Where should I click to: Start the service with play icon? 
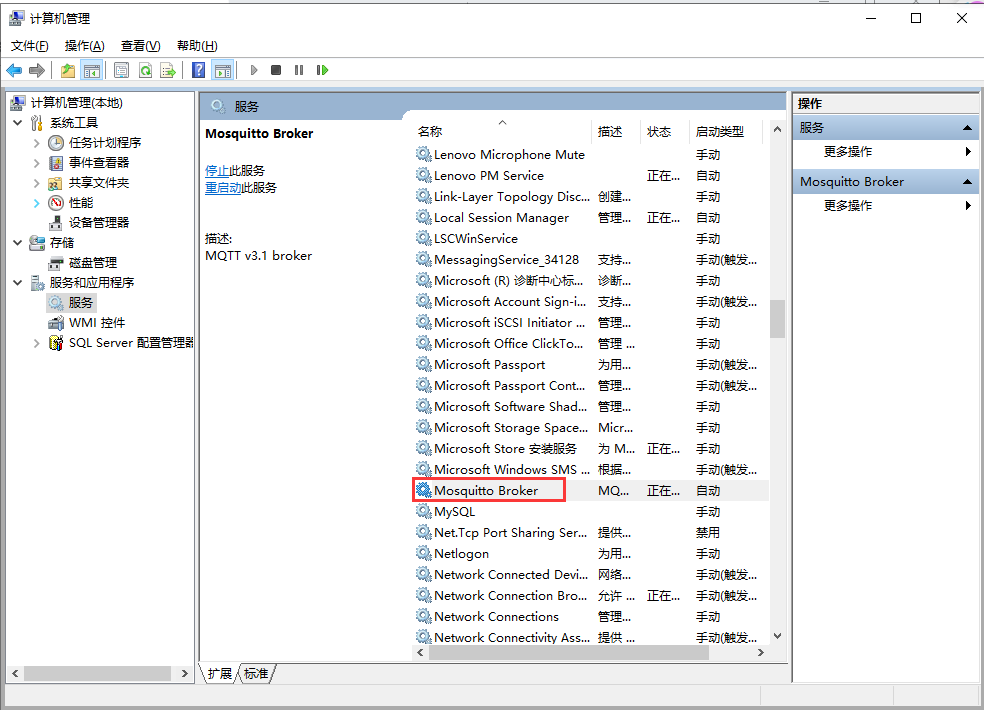pos(254,70)
